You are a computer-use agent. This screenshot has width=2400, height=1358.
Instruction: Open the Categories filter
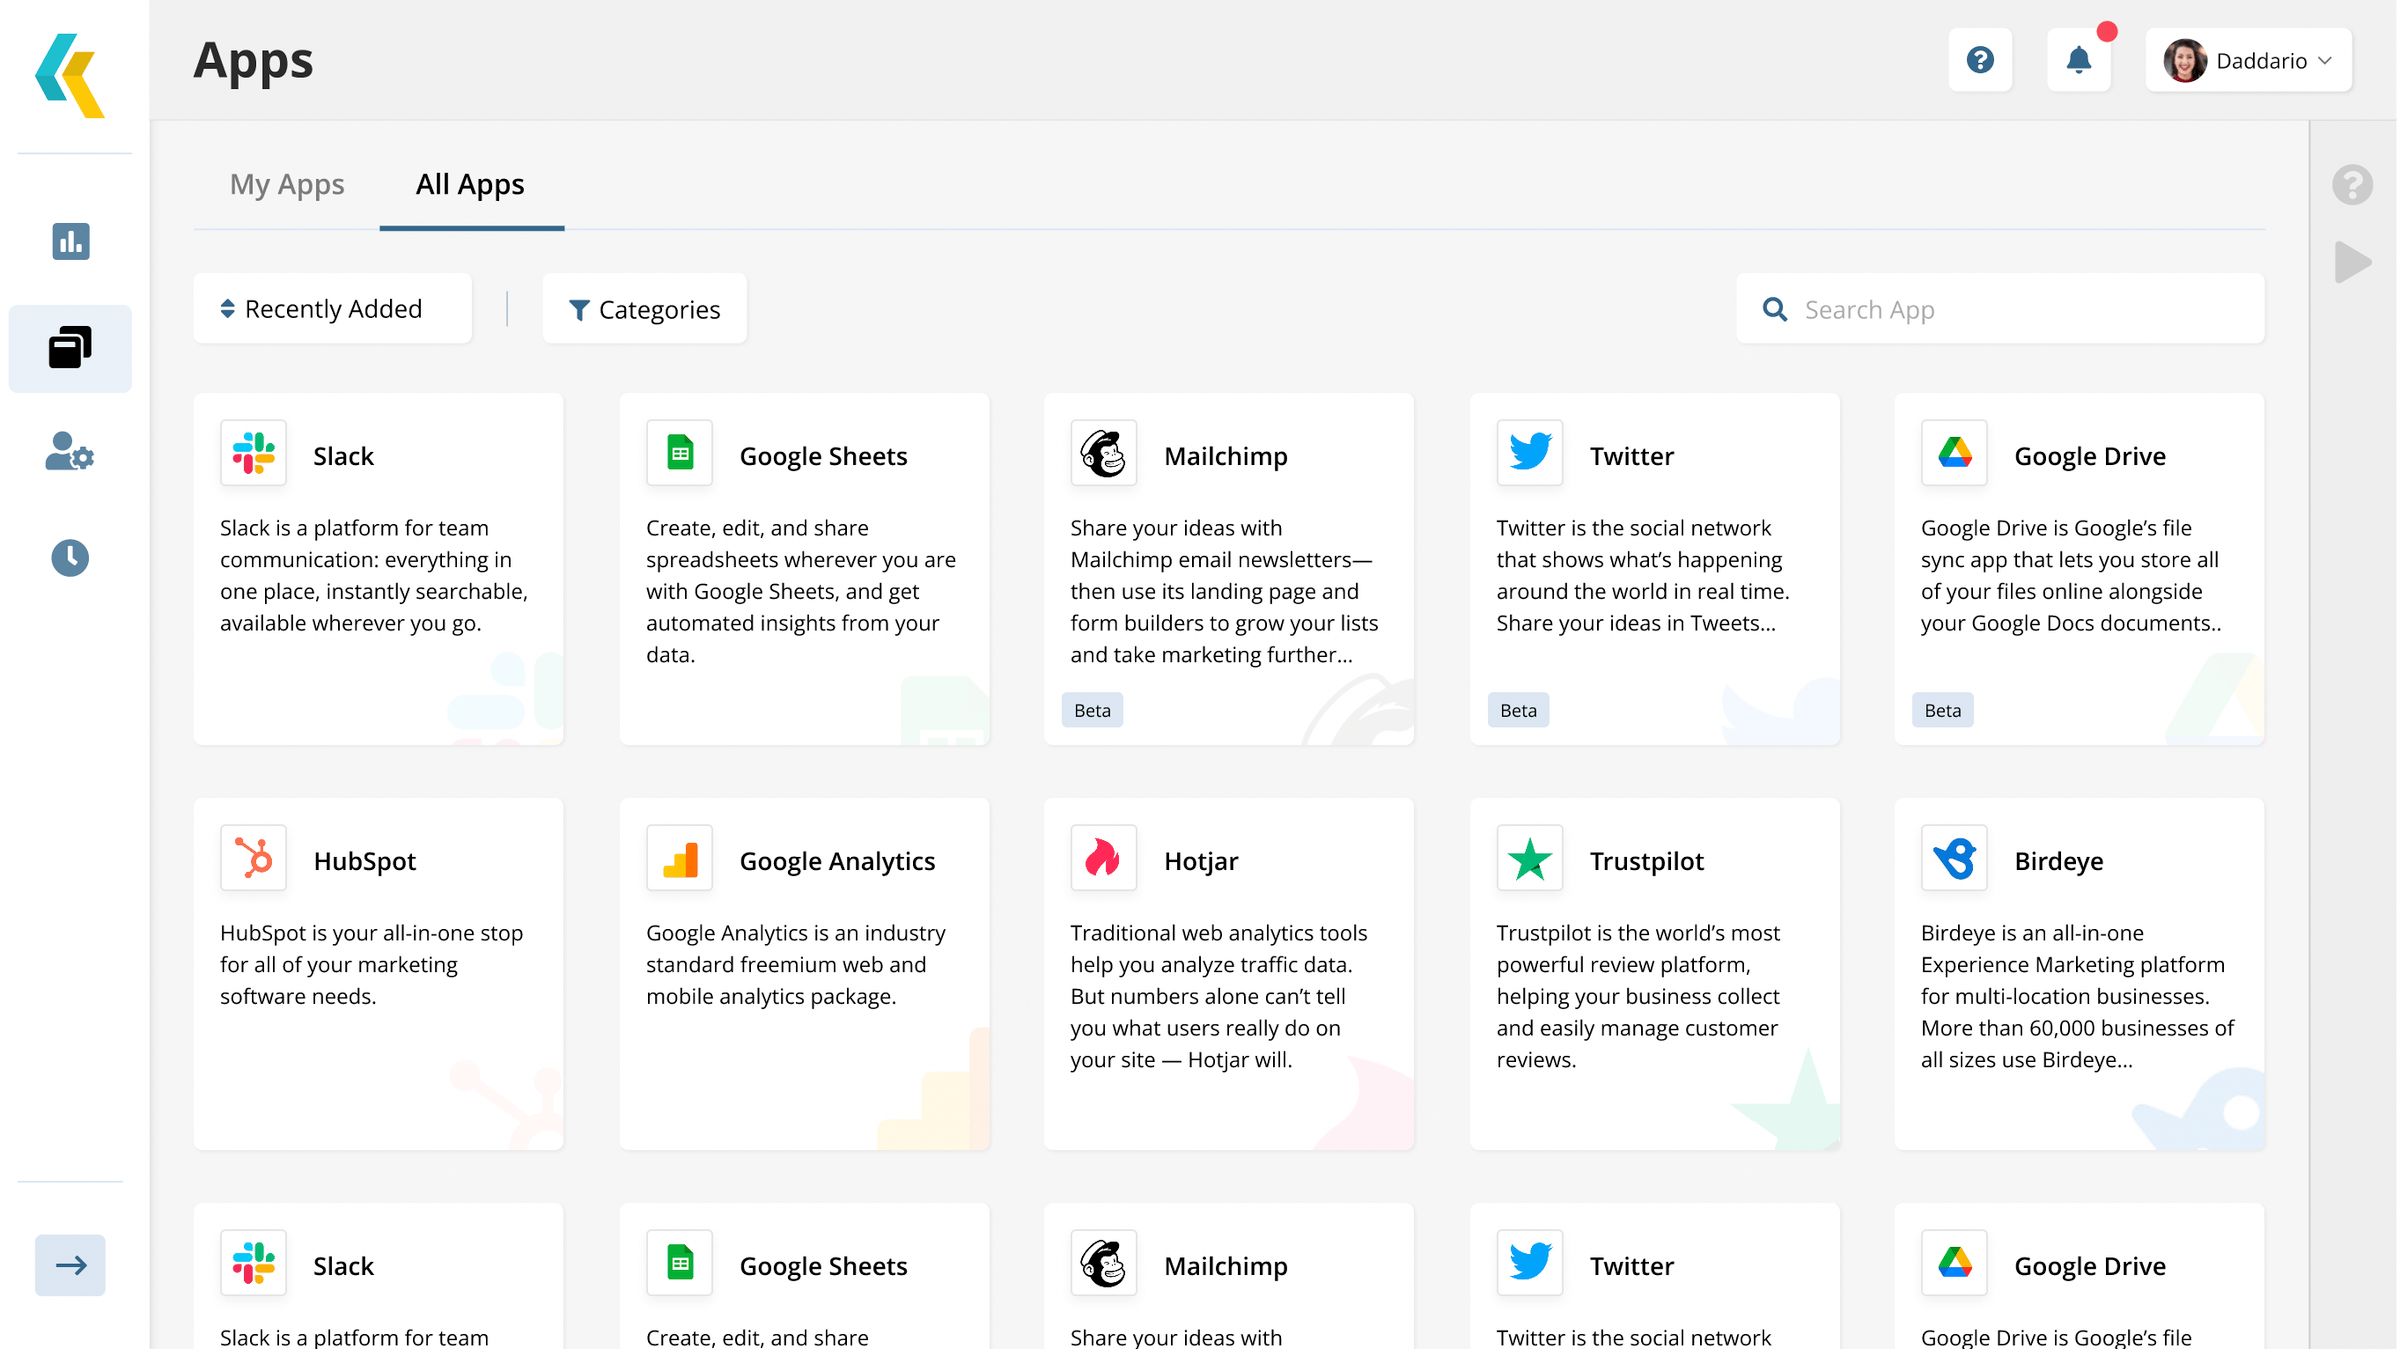point(644,309)
